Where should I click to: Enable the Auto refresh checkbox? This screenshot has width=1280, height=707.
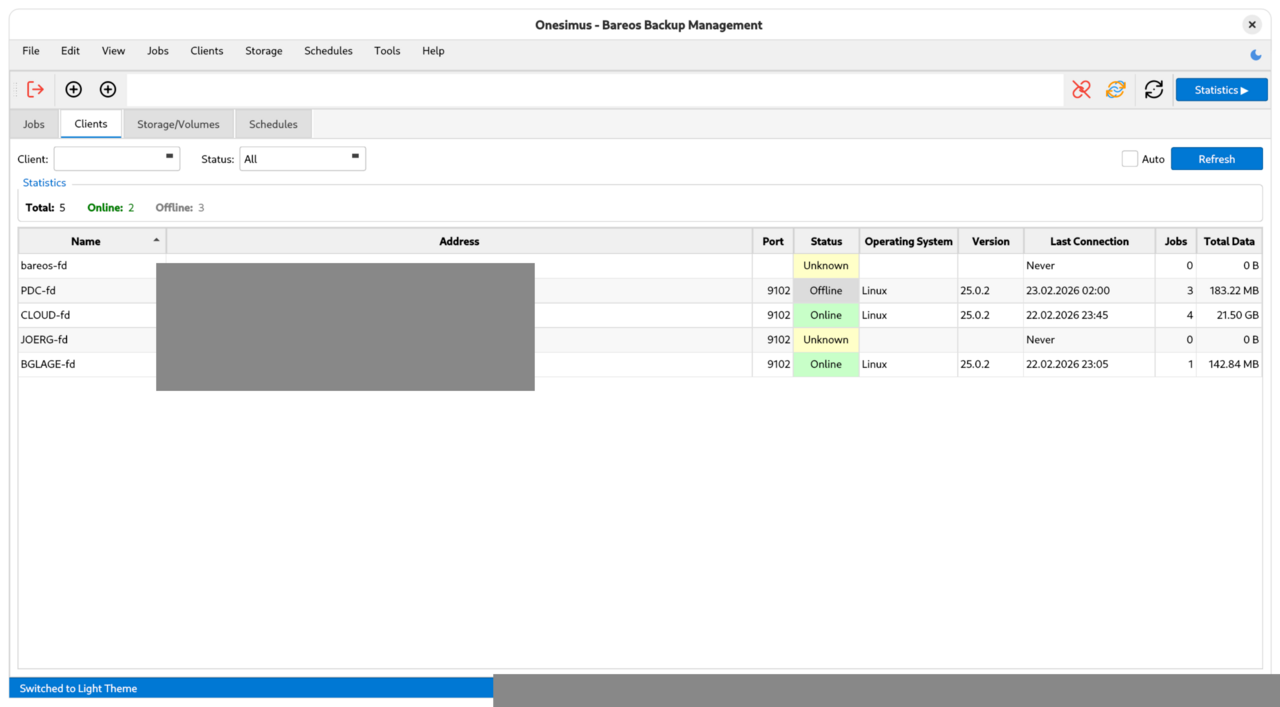pos(1130,159)
